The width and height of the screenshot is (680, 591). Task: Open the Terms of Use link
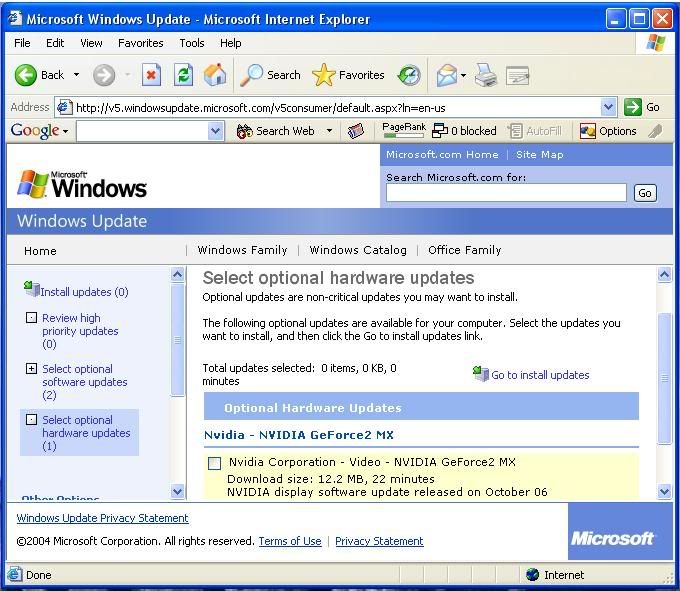290,541
